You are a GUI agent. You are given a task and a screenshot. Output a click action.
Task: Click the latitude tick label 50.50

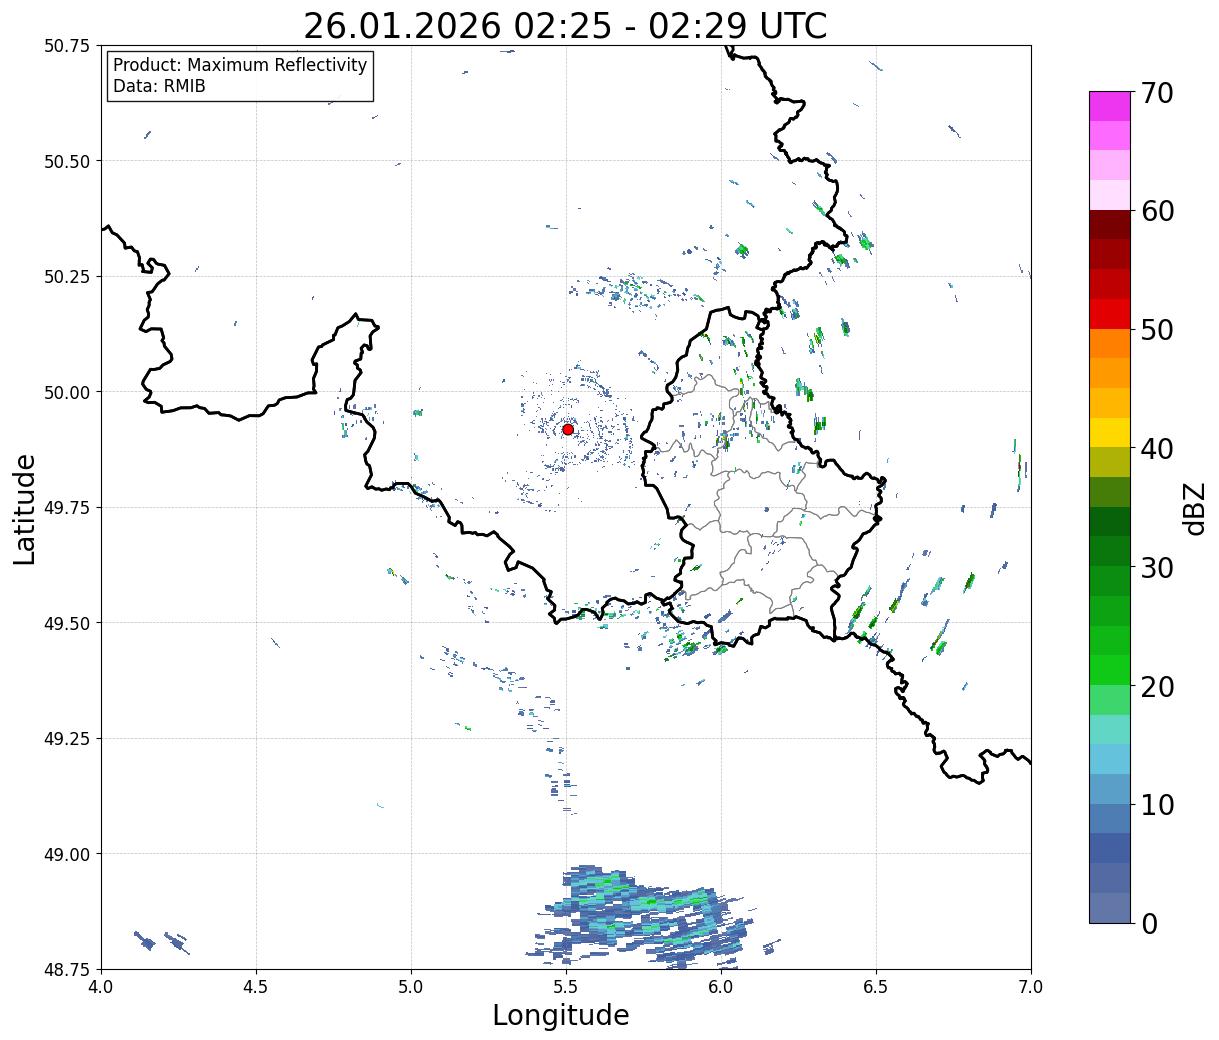pos(67,161)
